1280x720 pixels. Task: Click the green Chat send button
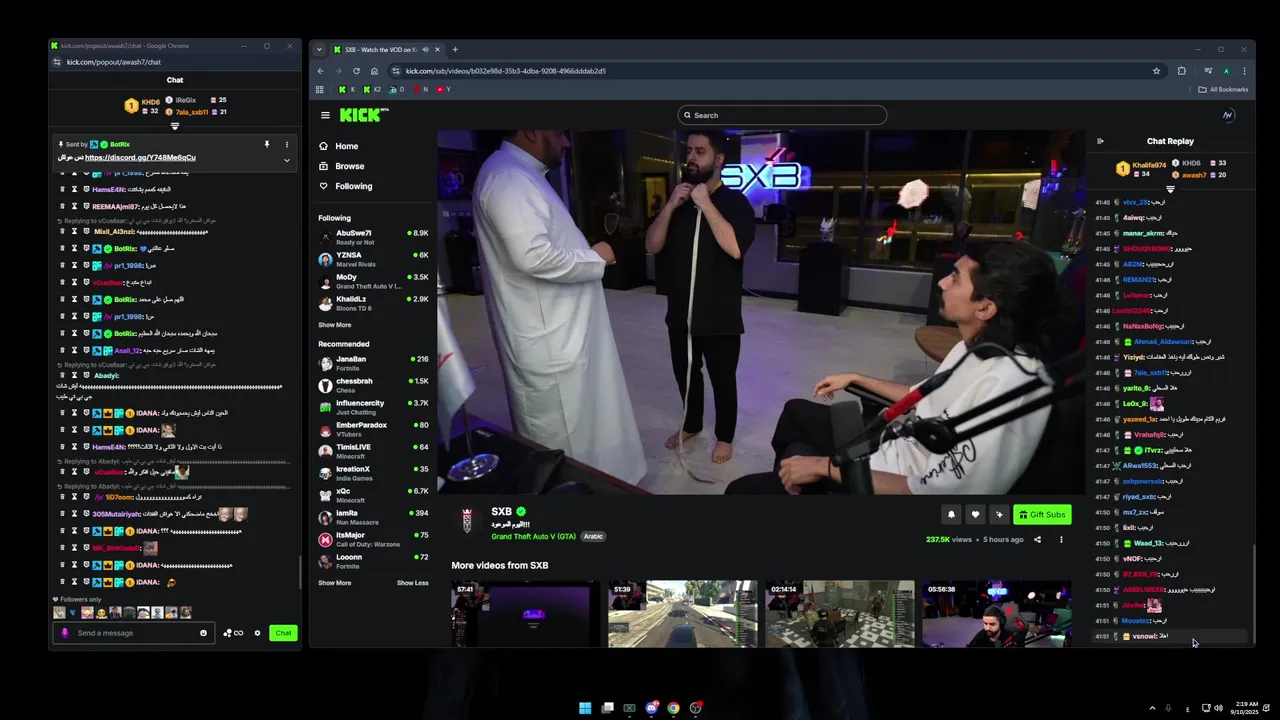pos(283,633)
